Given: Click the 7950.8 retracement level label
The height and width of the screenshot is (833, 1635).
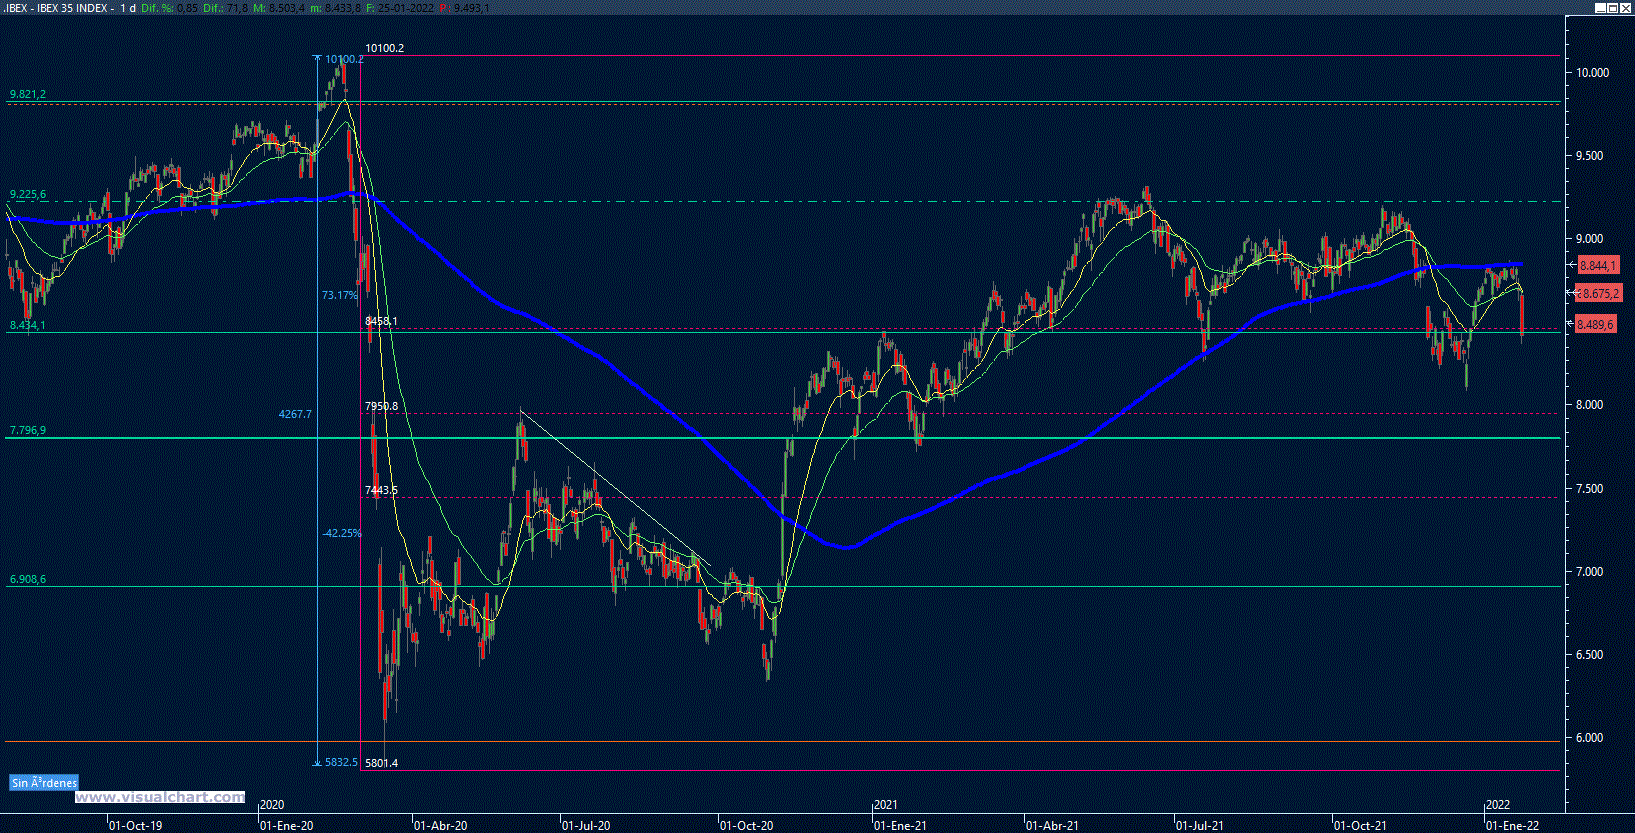Looking at the screenshot, I should pyautogui.click(x=381, y=407).
